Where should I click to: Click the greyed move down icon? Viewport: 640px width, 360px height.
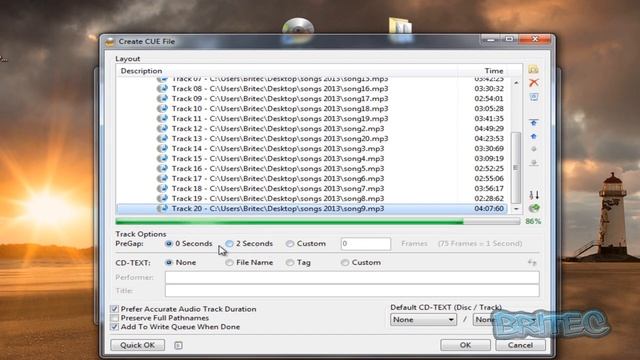point(533,149)
